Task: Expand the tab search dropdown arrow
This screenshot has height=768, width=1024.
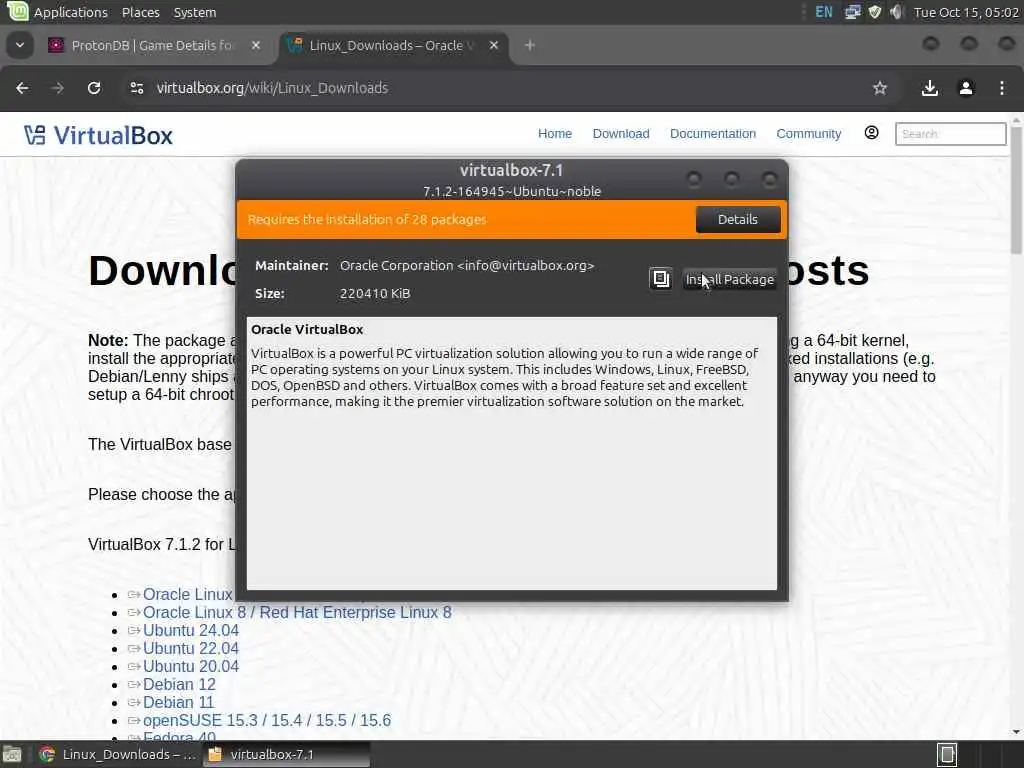Action: (x=20, y=45)
